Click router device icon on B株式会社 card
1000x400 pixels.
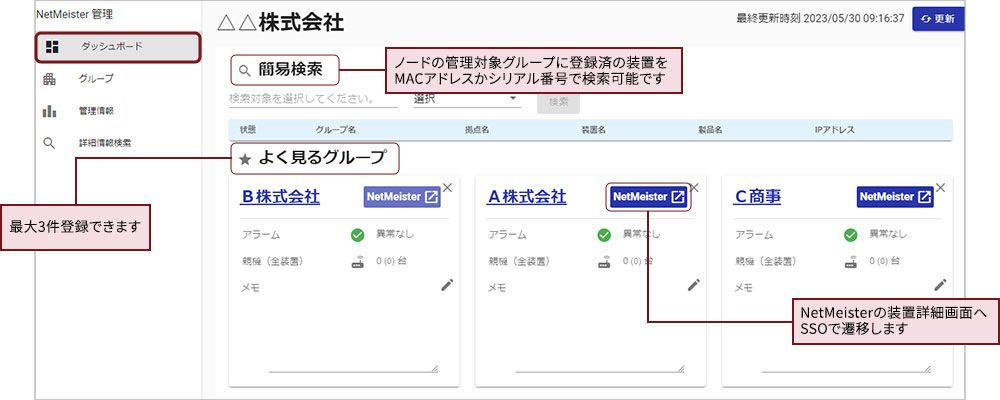[357, 262]
